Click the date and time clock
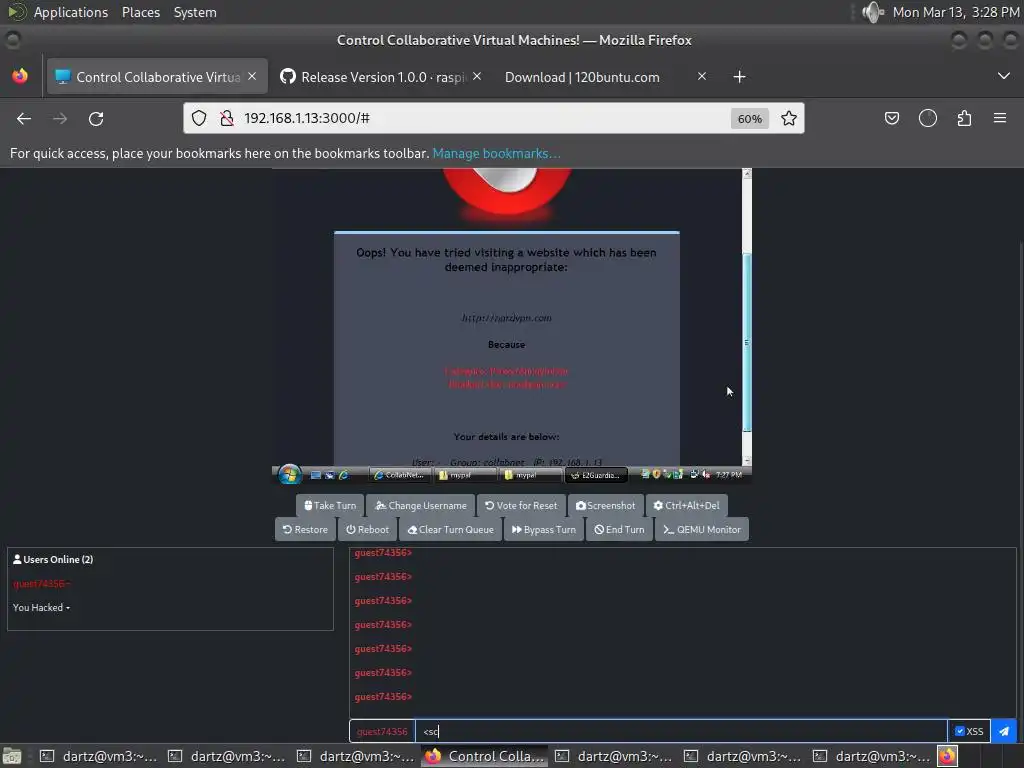The width and height of the screenshot is (1024, 768). 955,12
